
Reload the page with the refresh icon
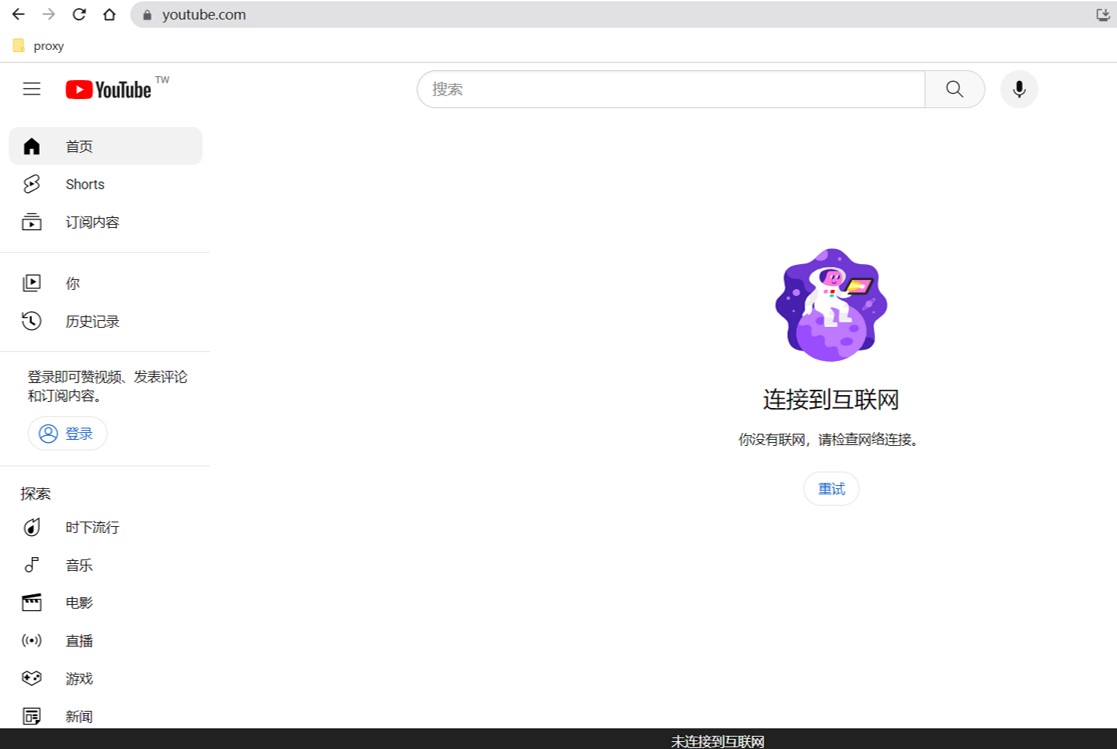(79, 14)
